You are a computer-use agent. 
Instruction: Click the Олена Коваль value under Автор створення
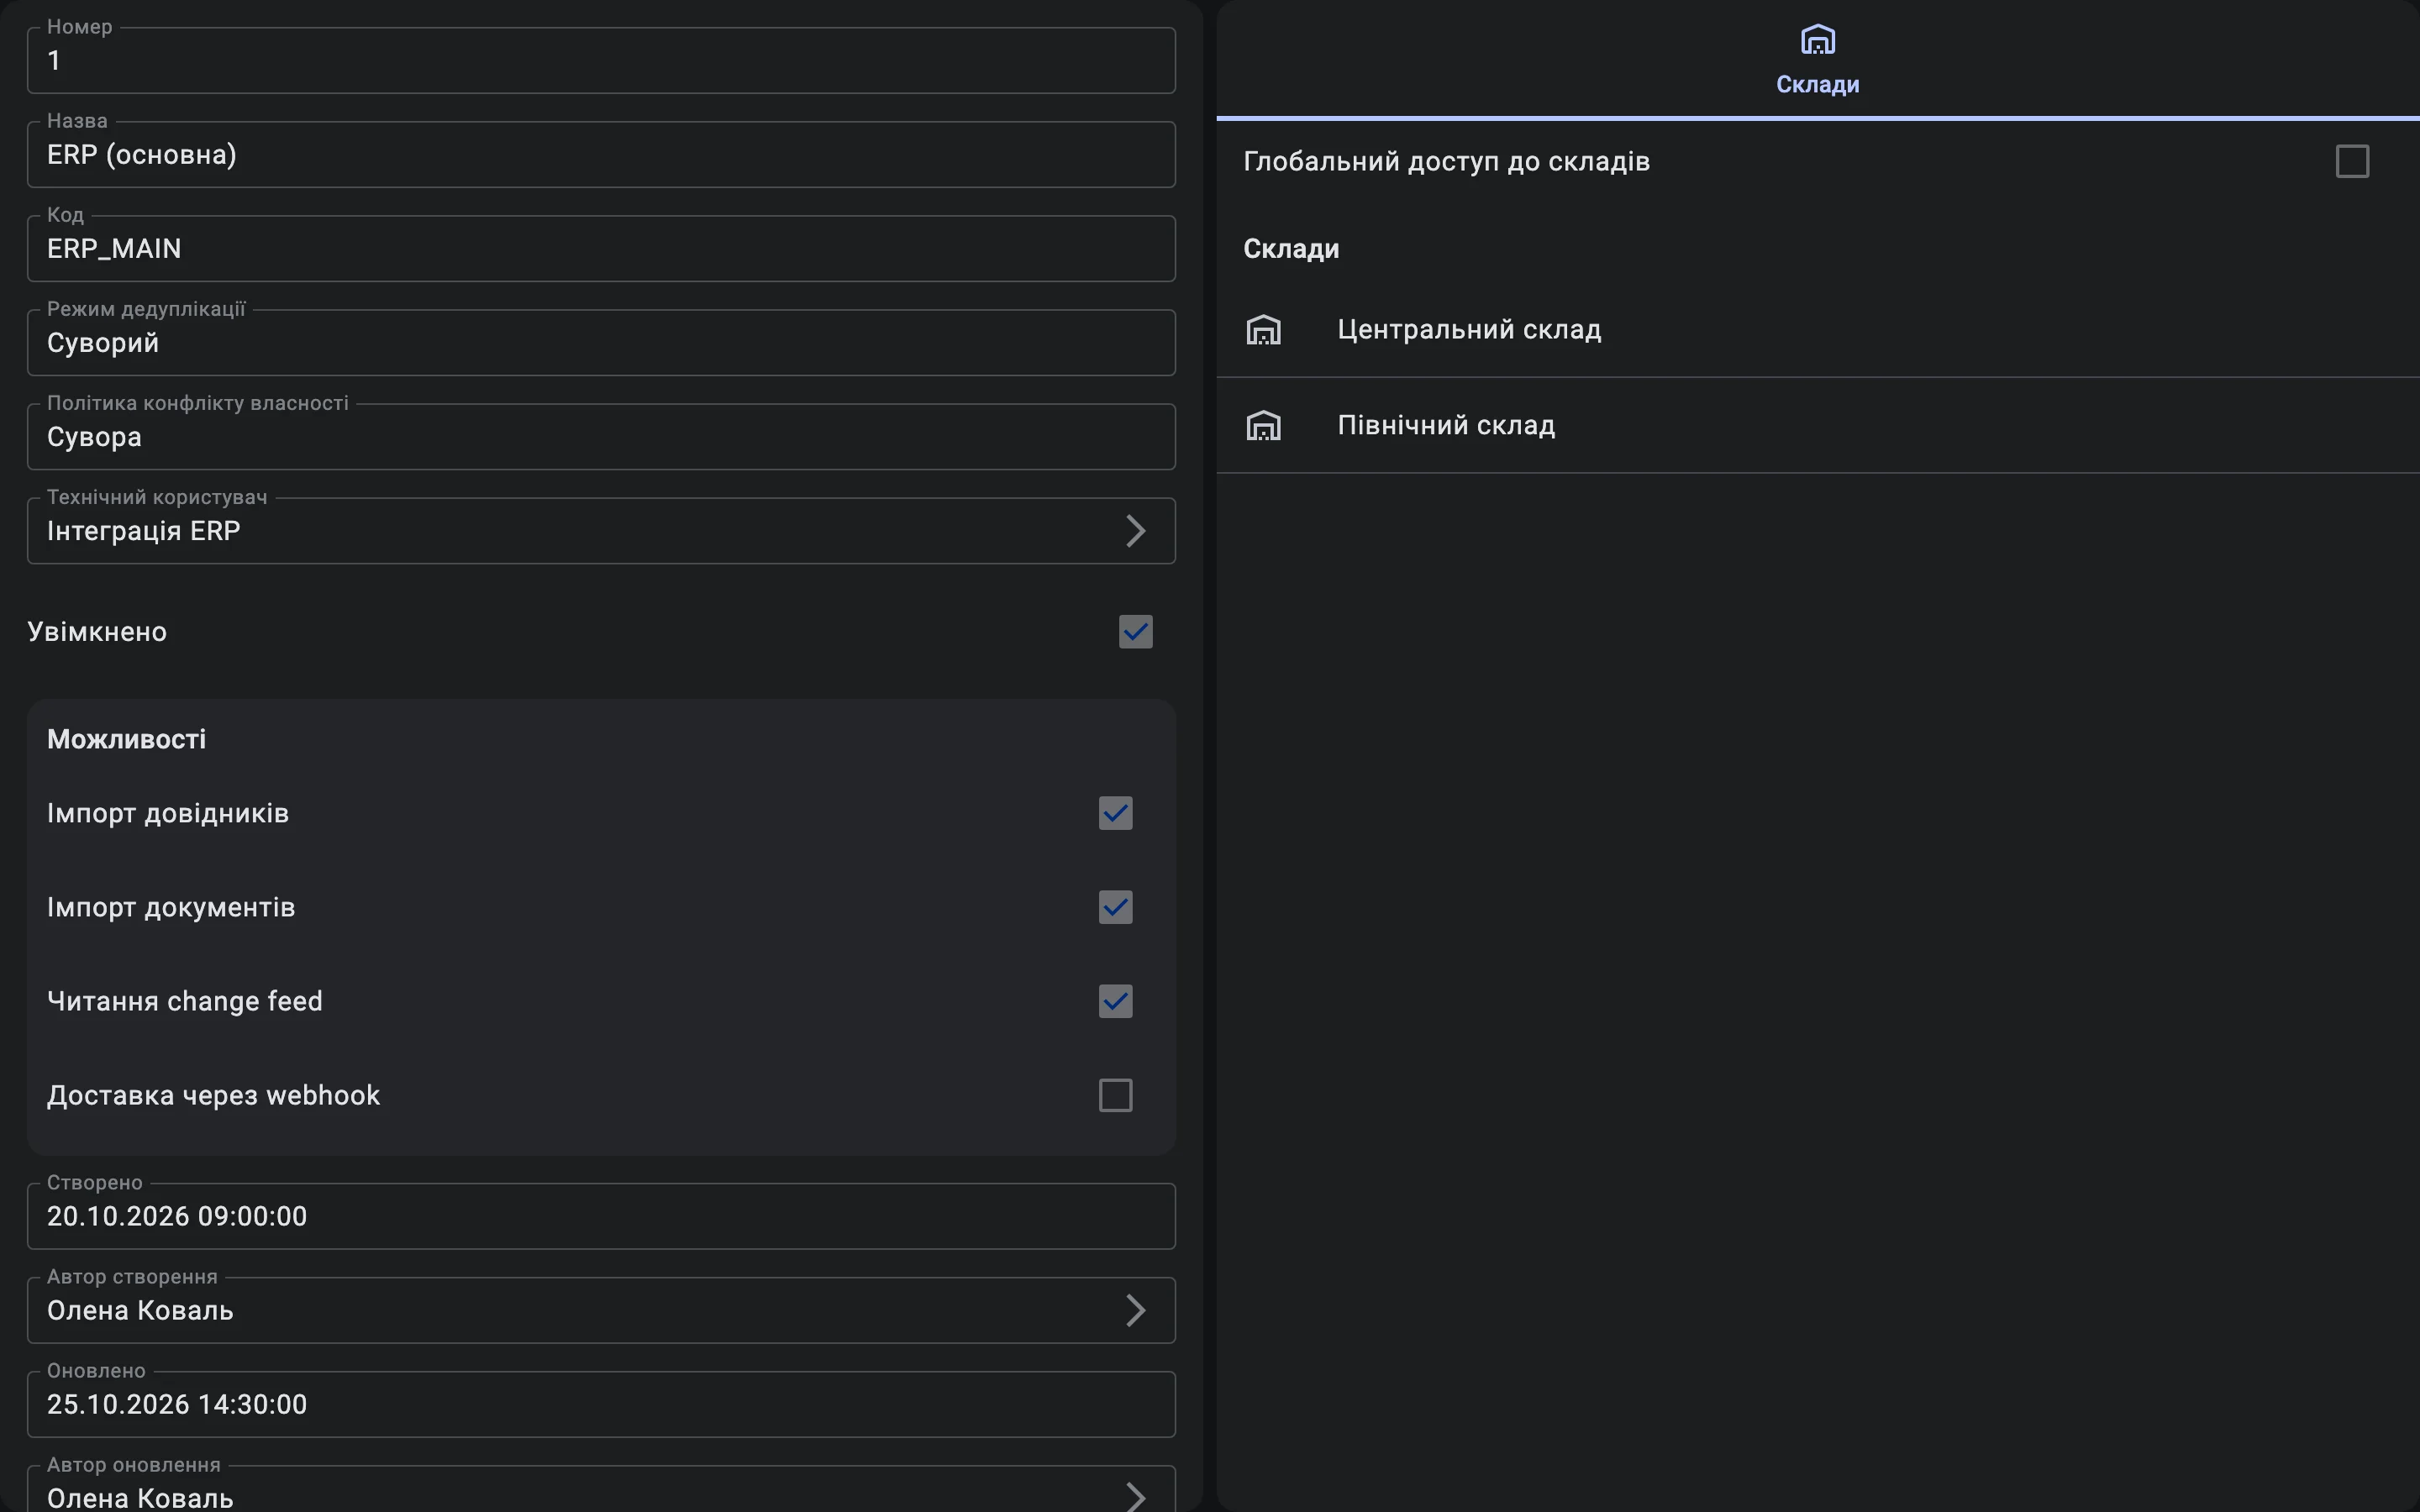pyautogui.click(x=140, y=1311)
